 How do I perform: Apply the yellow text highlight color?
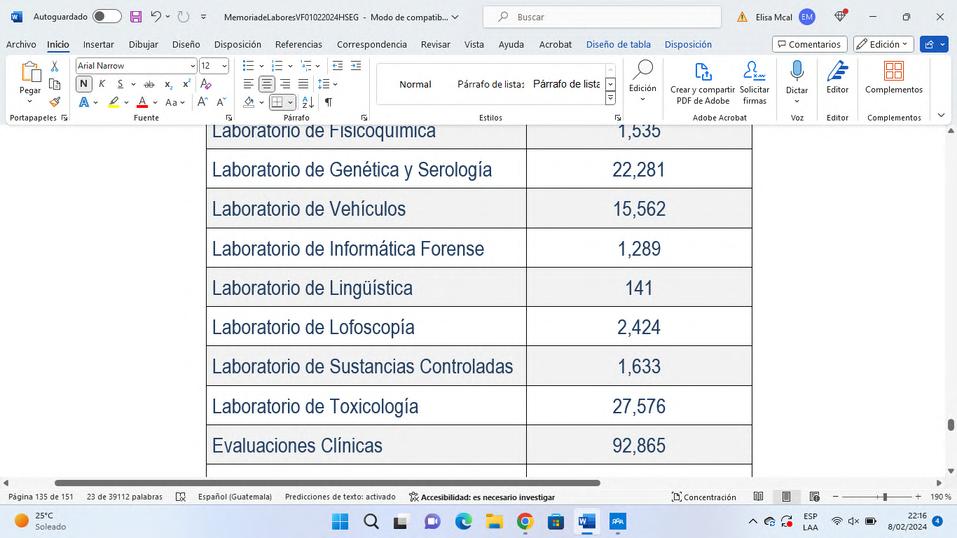[x=114, y=103]
